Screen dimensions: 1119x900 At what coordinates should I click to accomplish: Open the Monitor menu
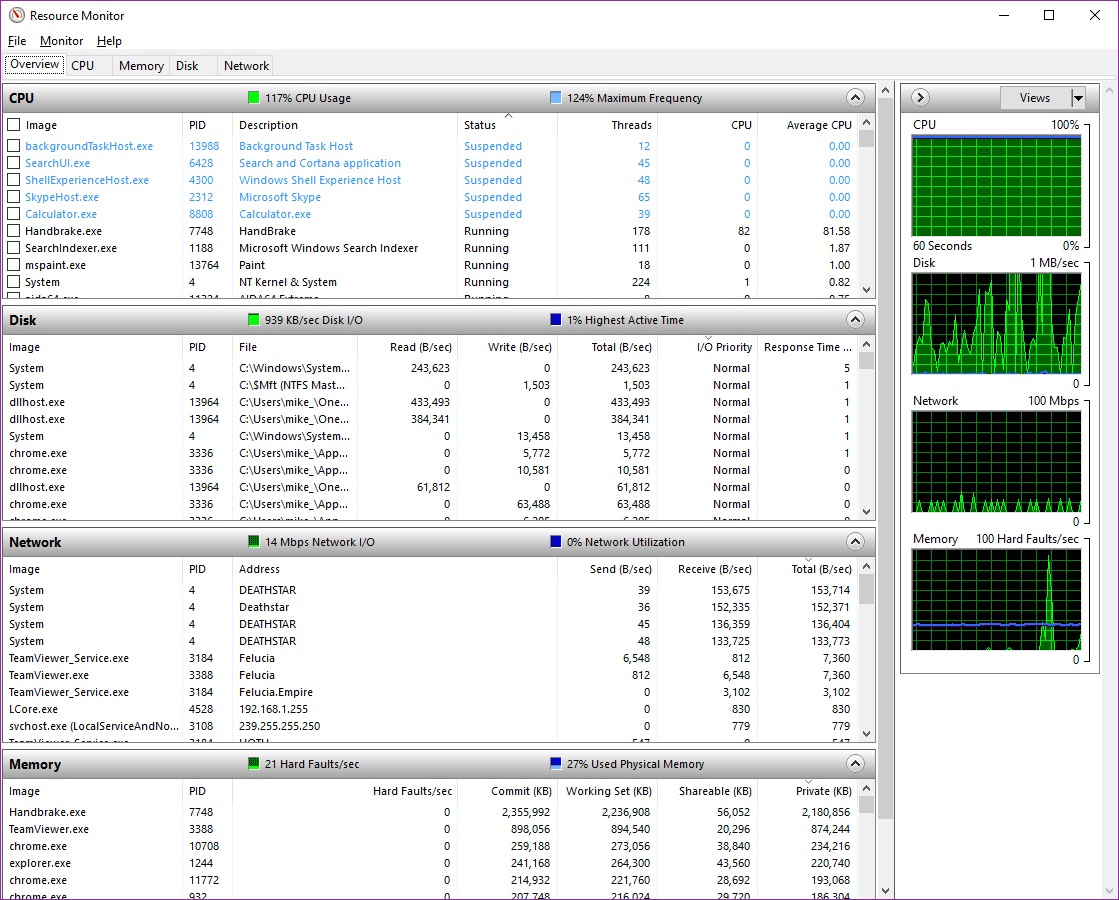coord(61,41)
